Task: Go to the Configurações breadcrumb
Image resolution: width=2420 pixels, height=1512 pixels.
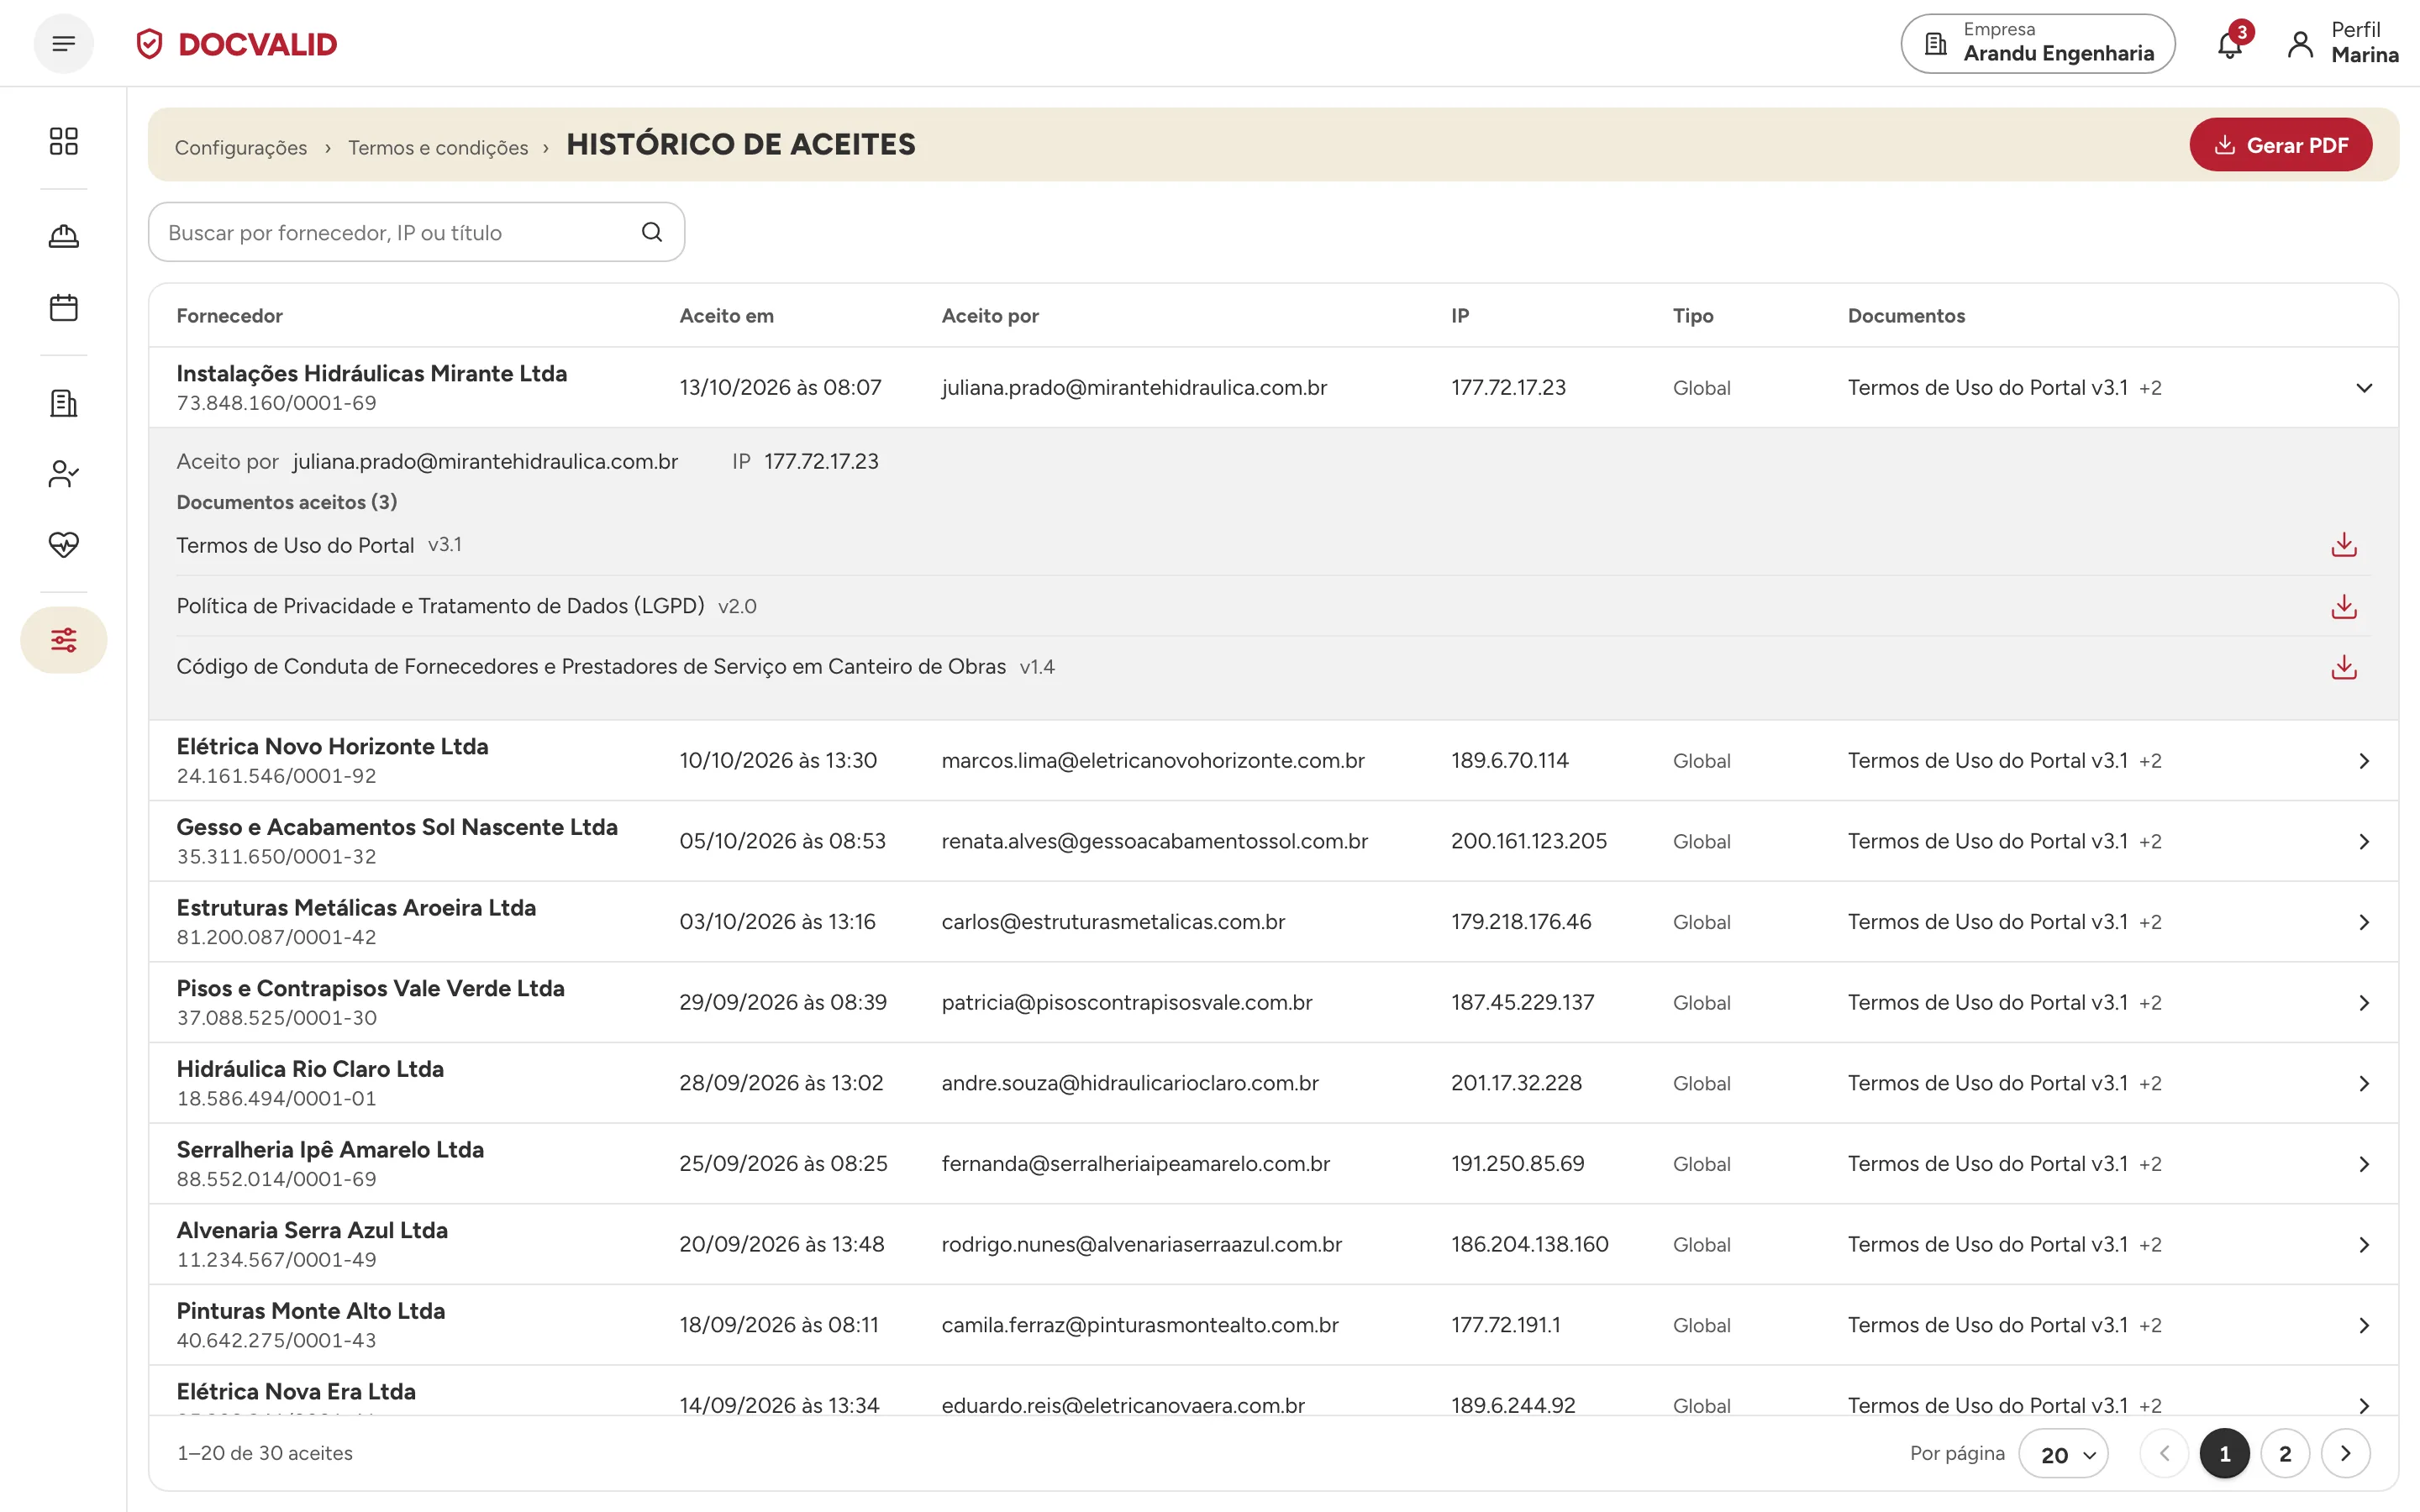Action: point(241,147)
